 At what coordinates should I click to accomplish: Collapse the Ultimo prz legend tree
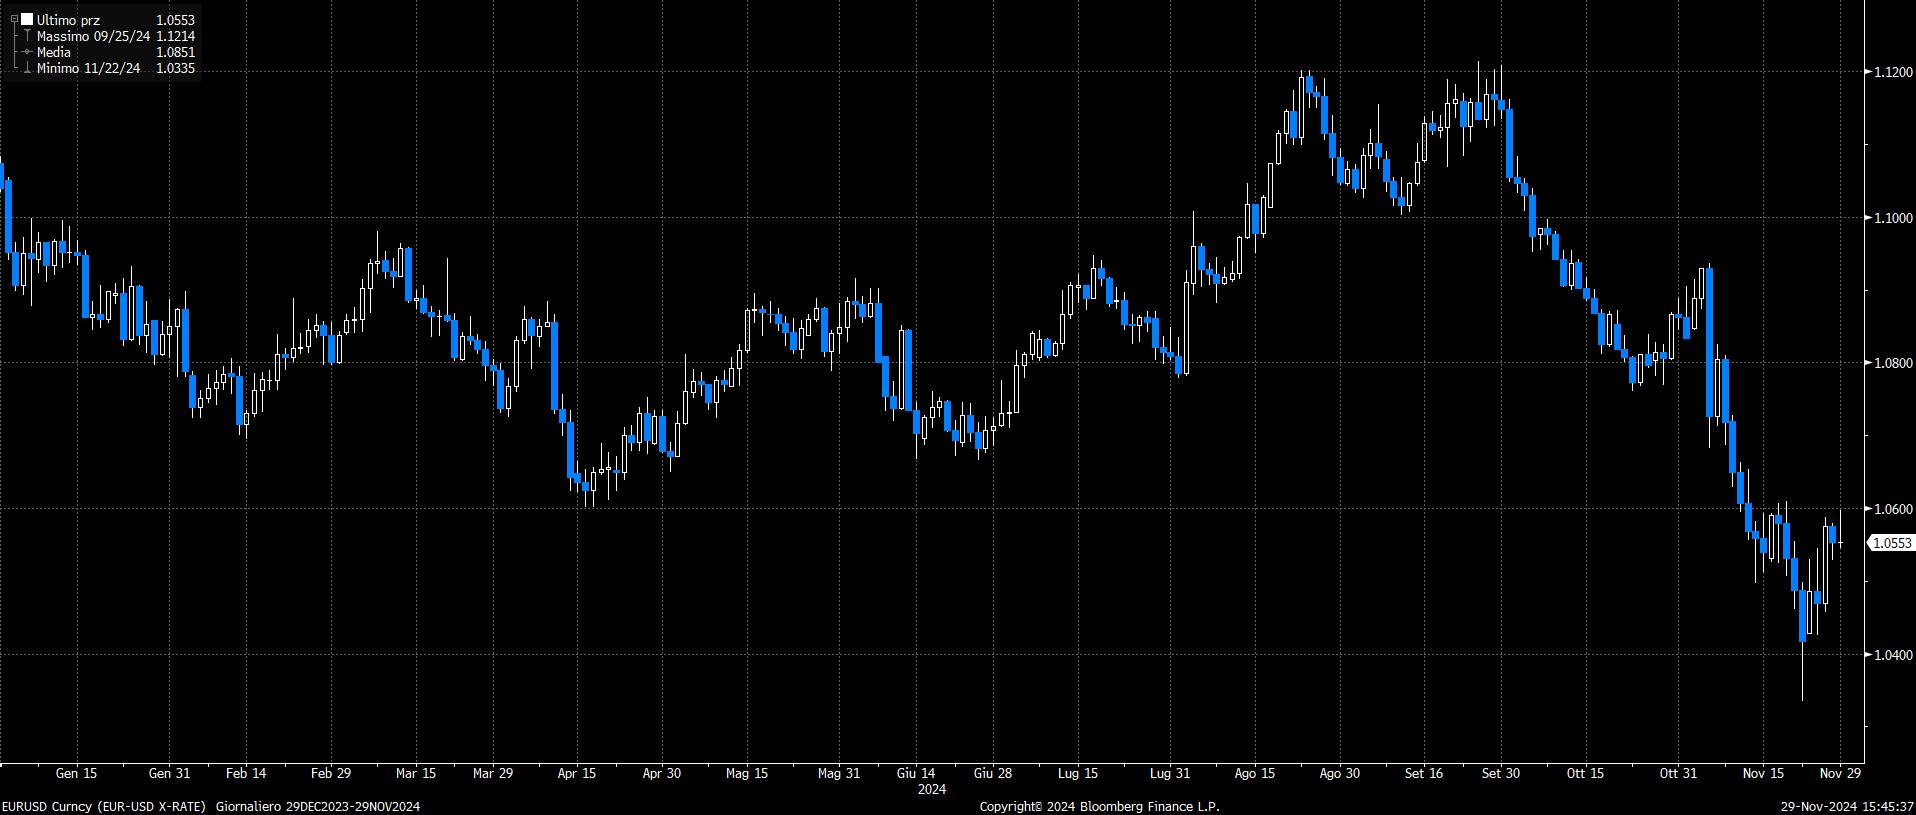pyautogui.click(x=13, y=19)
